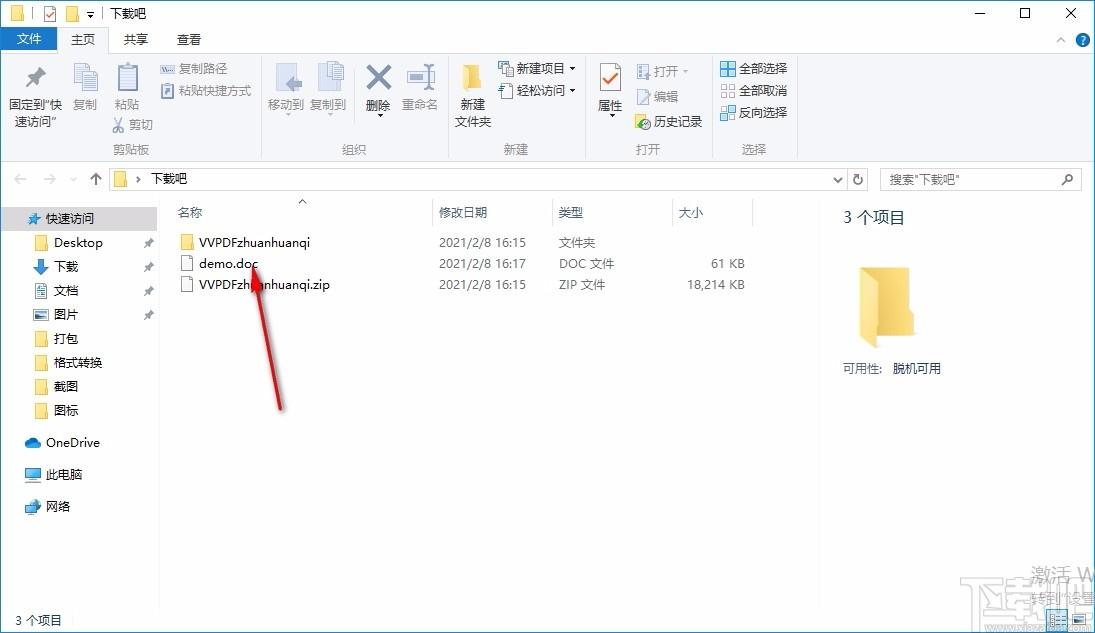
Task: Open Help with the question mark icon
Action: 1082,41
